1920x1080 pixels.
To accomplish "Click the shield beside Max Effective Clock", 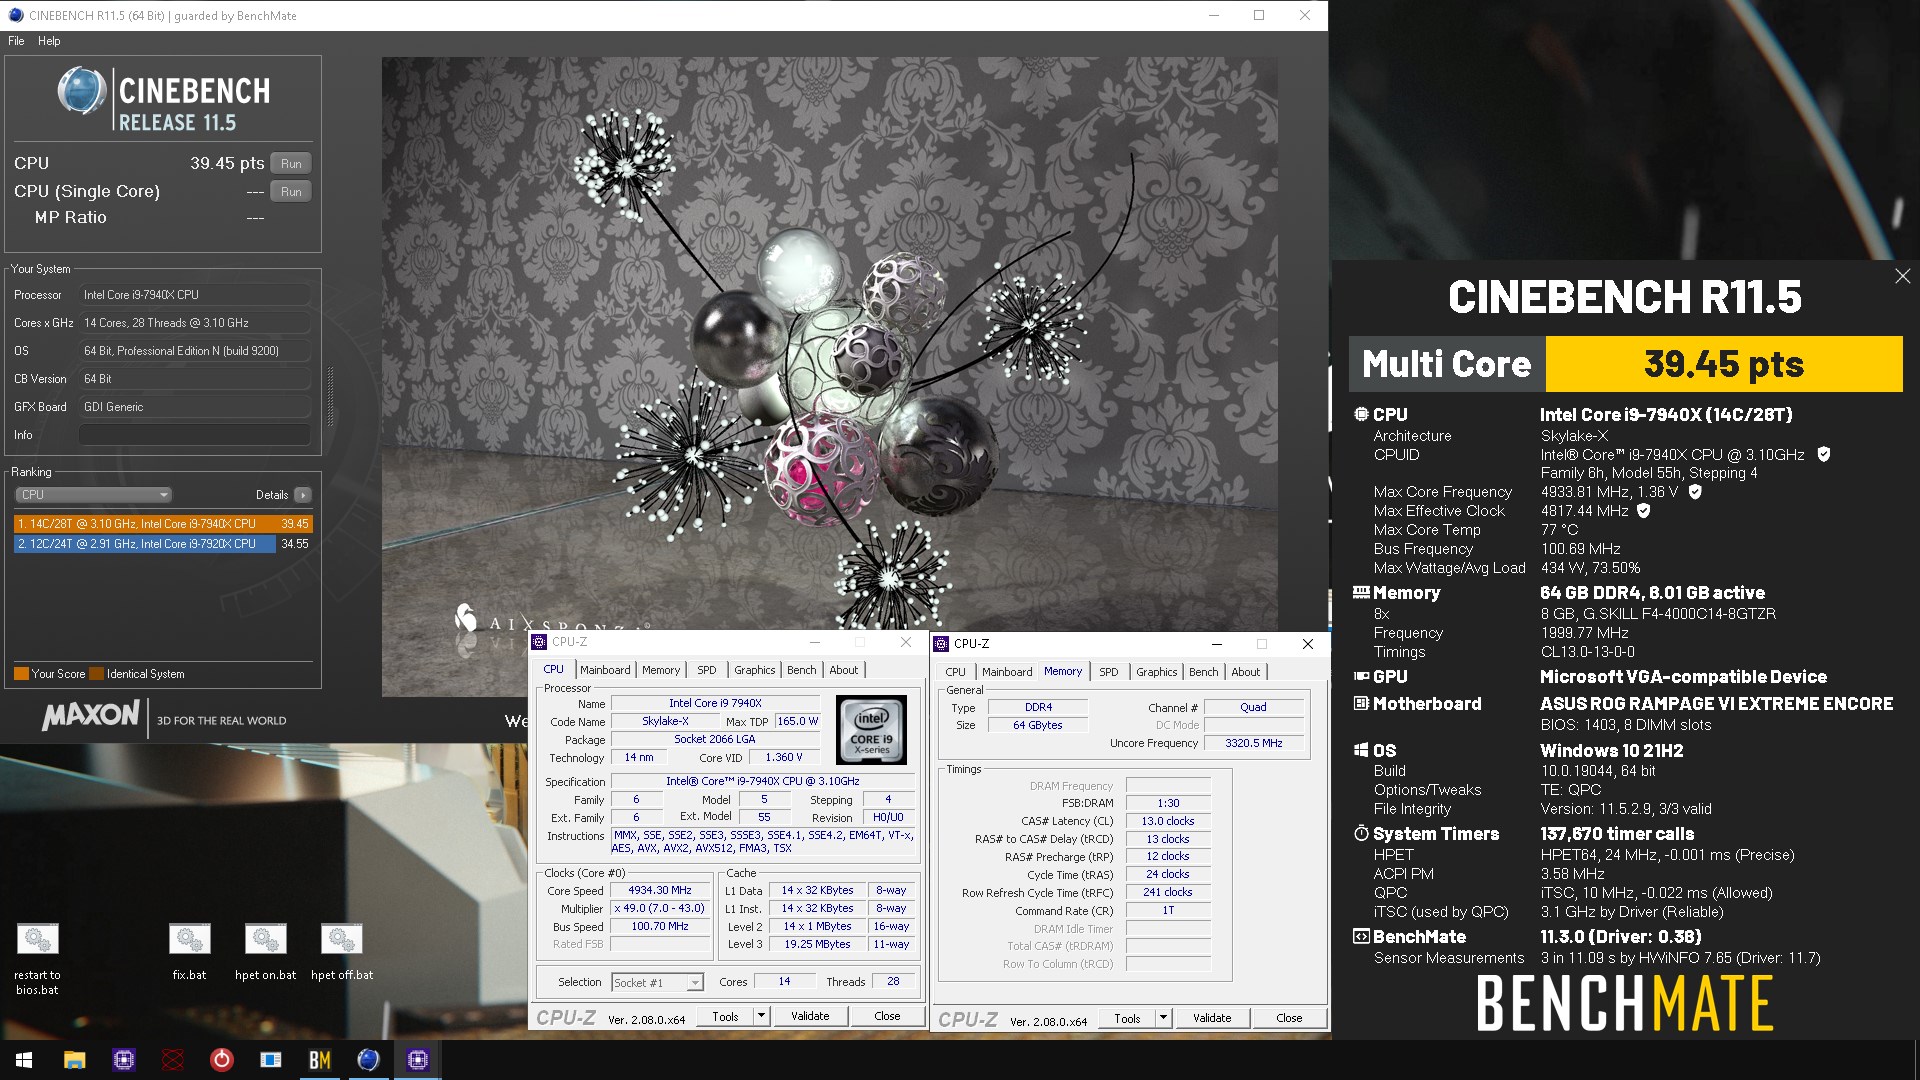I will point(1643,511).
